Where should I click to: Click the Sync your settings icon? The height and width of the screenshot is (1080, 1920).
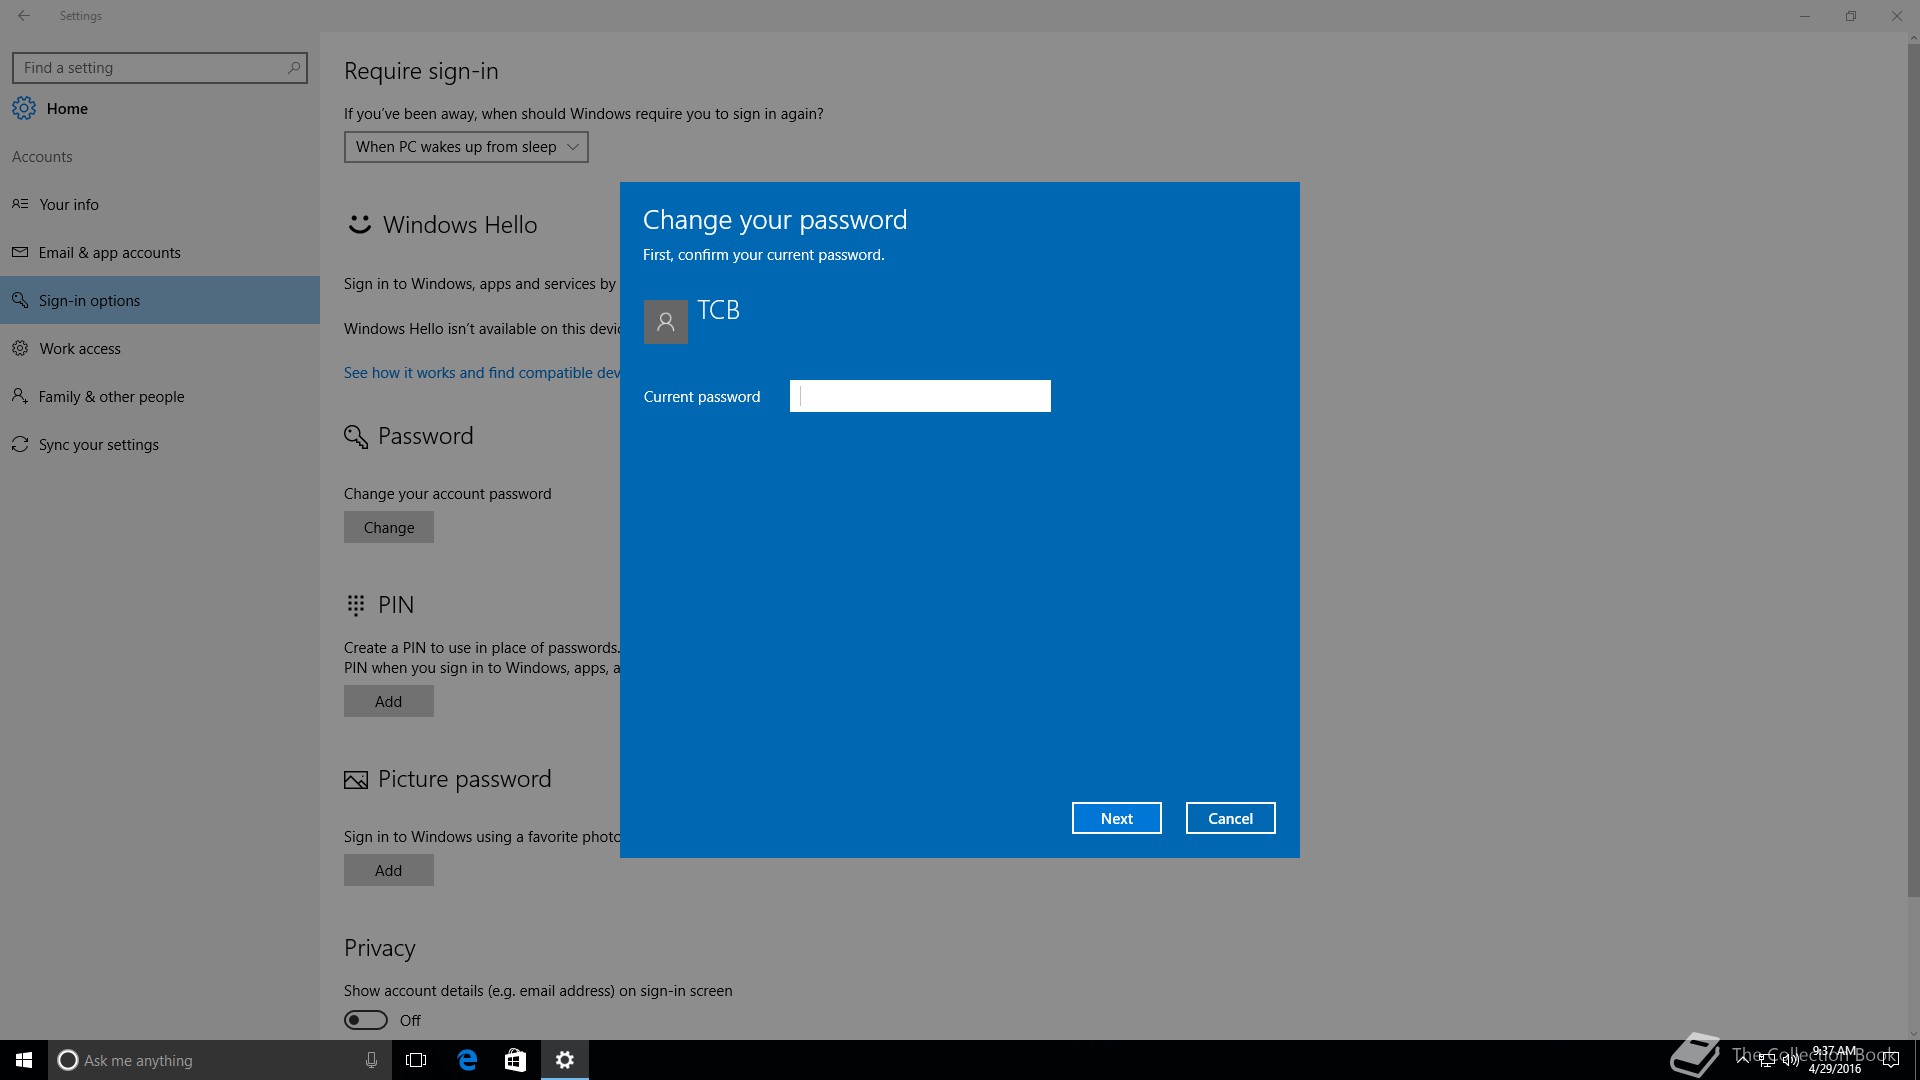pyautogui.click(x=20, y=444)
